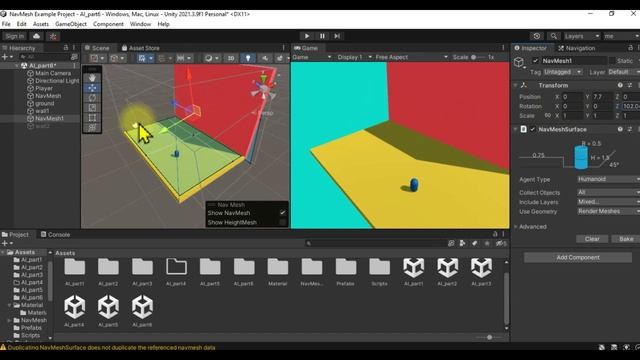The width and height of the screenshot is (640, 360).
Task: Open Free Aspect dropdown in Game view
Action: coord(411,57)
